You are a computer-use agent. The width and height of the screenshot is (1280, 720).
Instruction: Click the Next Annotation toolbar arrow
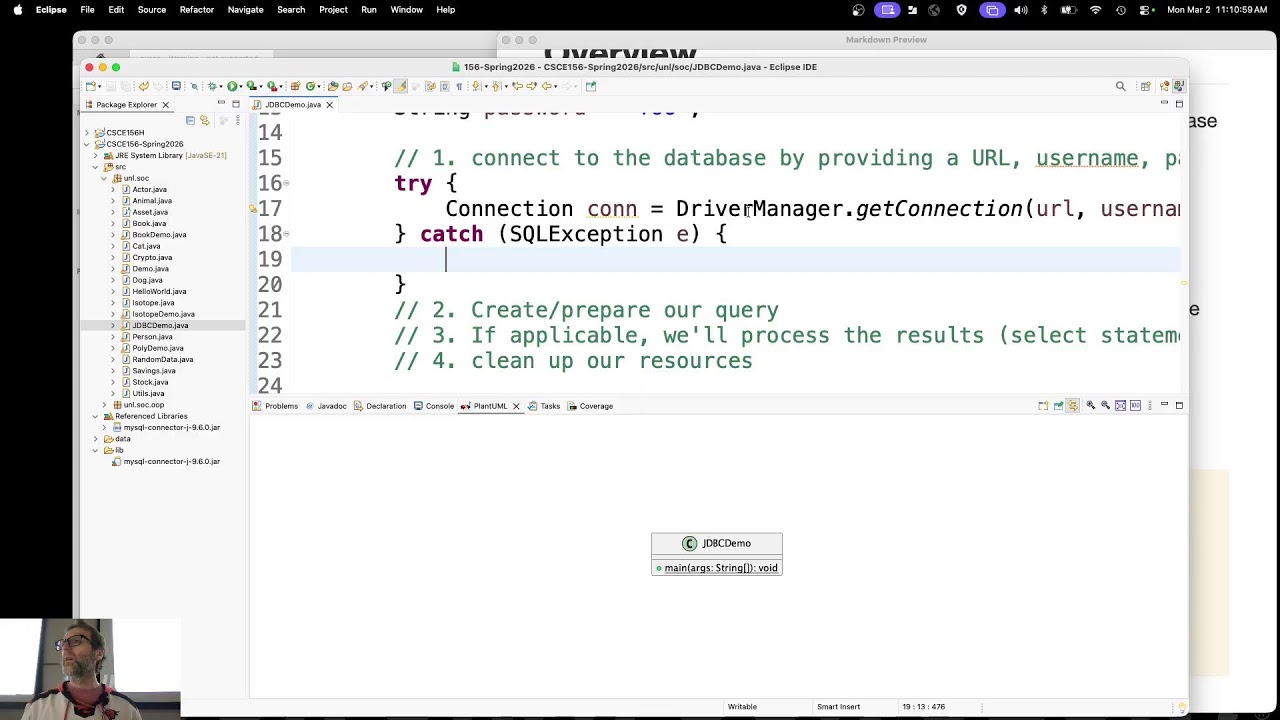(477, 86)
